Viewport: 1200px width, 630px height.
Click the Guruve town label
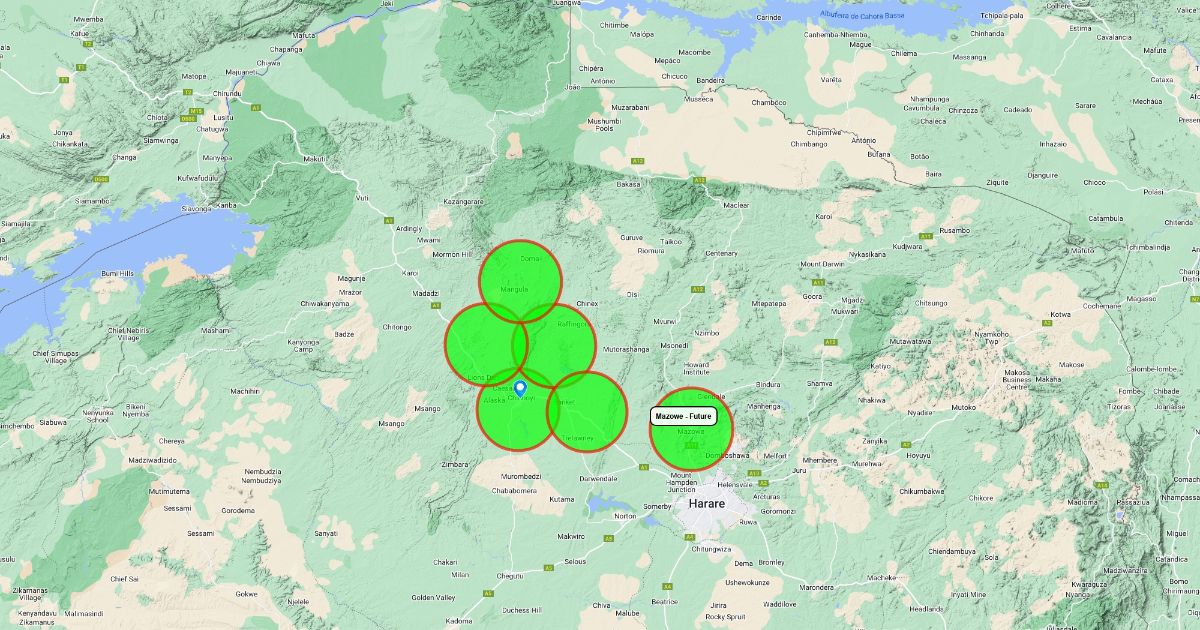coord(631,237)
